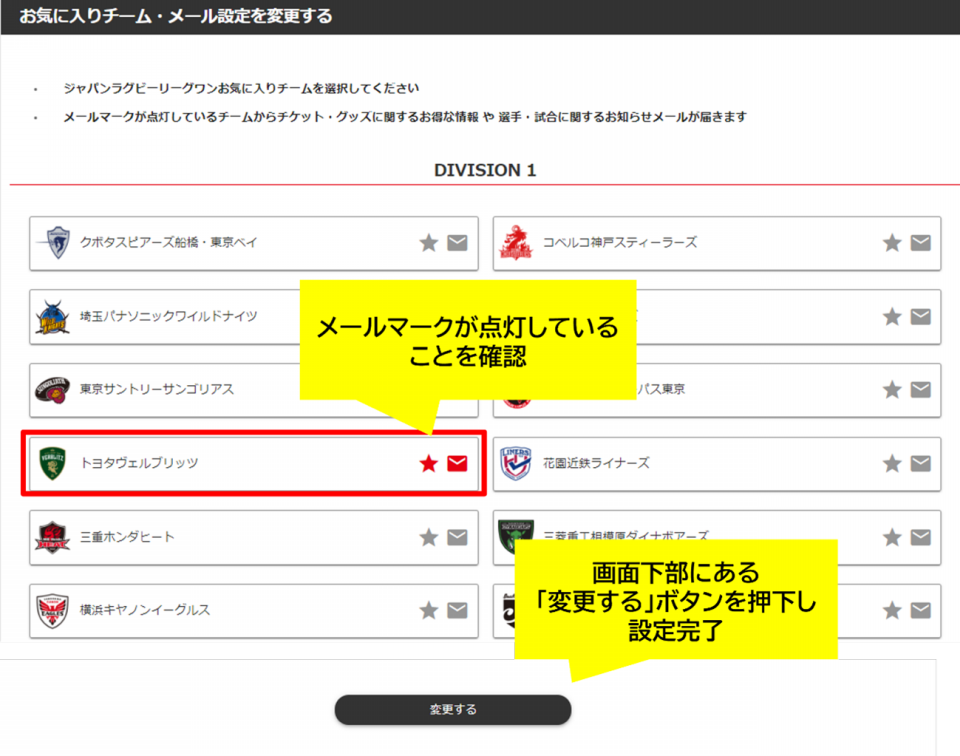Click the 埼玉パナソニックワイルドナイツ team logo
960x756 pixels.
tap(53, 316)
